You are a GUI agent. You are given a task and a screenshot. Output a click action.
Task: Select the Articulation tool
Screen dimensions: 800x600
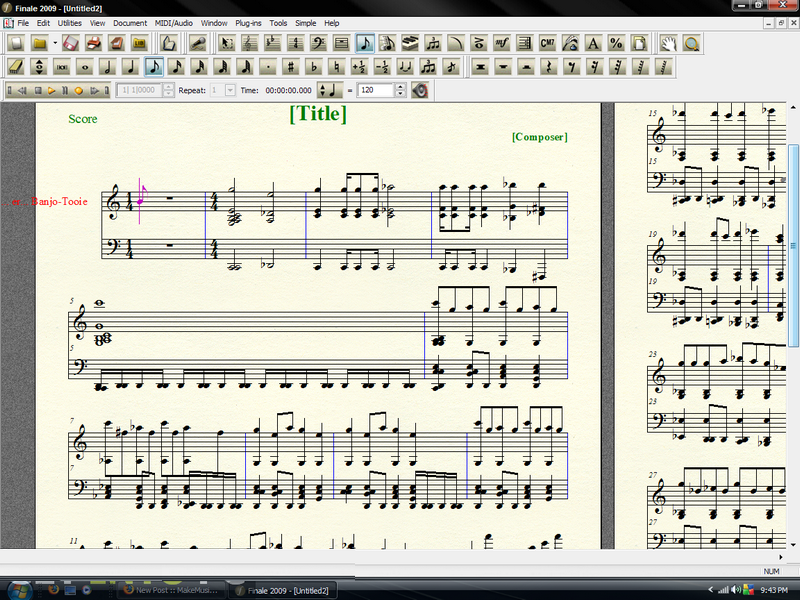click(479, 43)
